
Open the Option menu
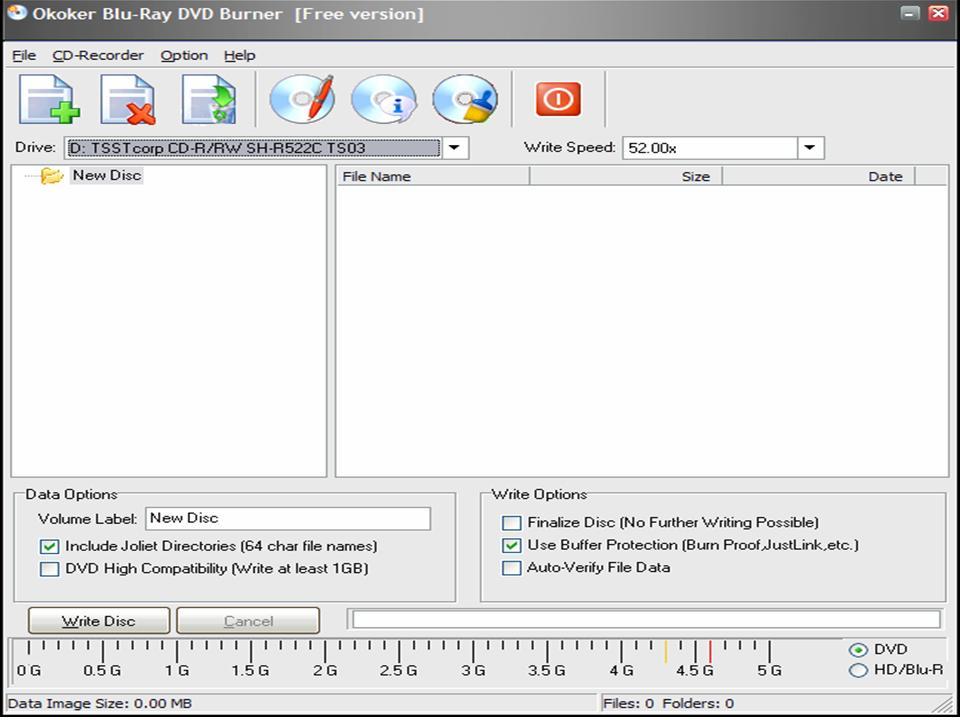pyautogui.click(x=183, y=55)
